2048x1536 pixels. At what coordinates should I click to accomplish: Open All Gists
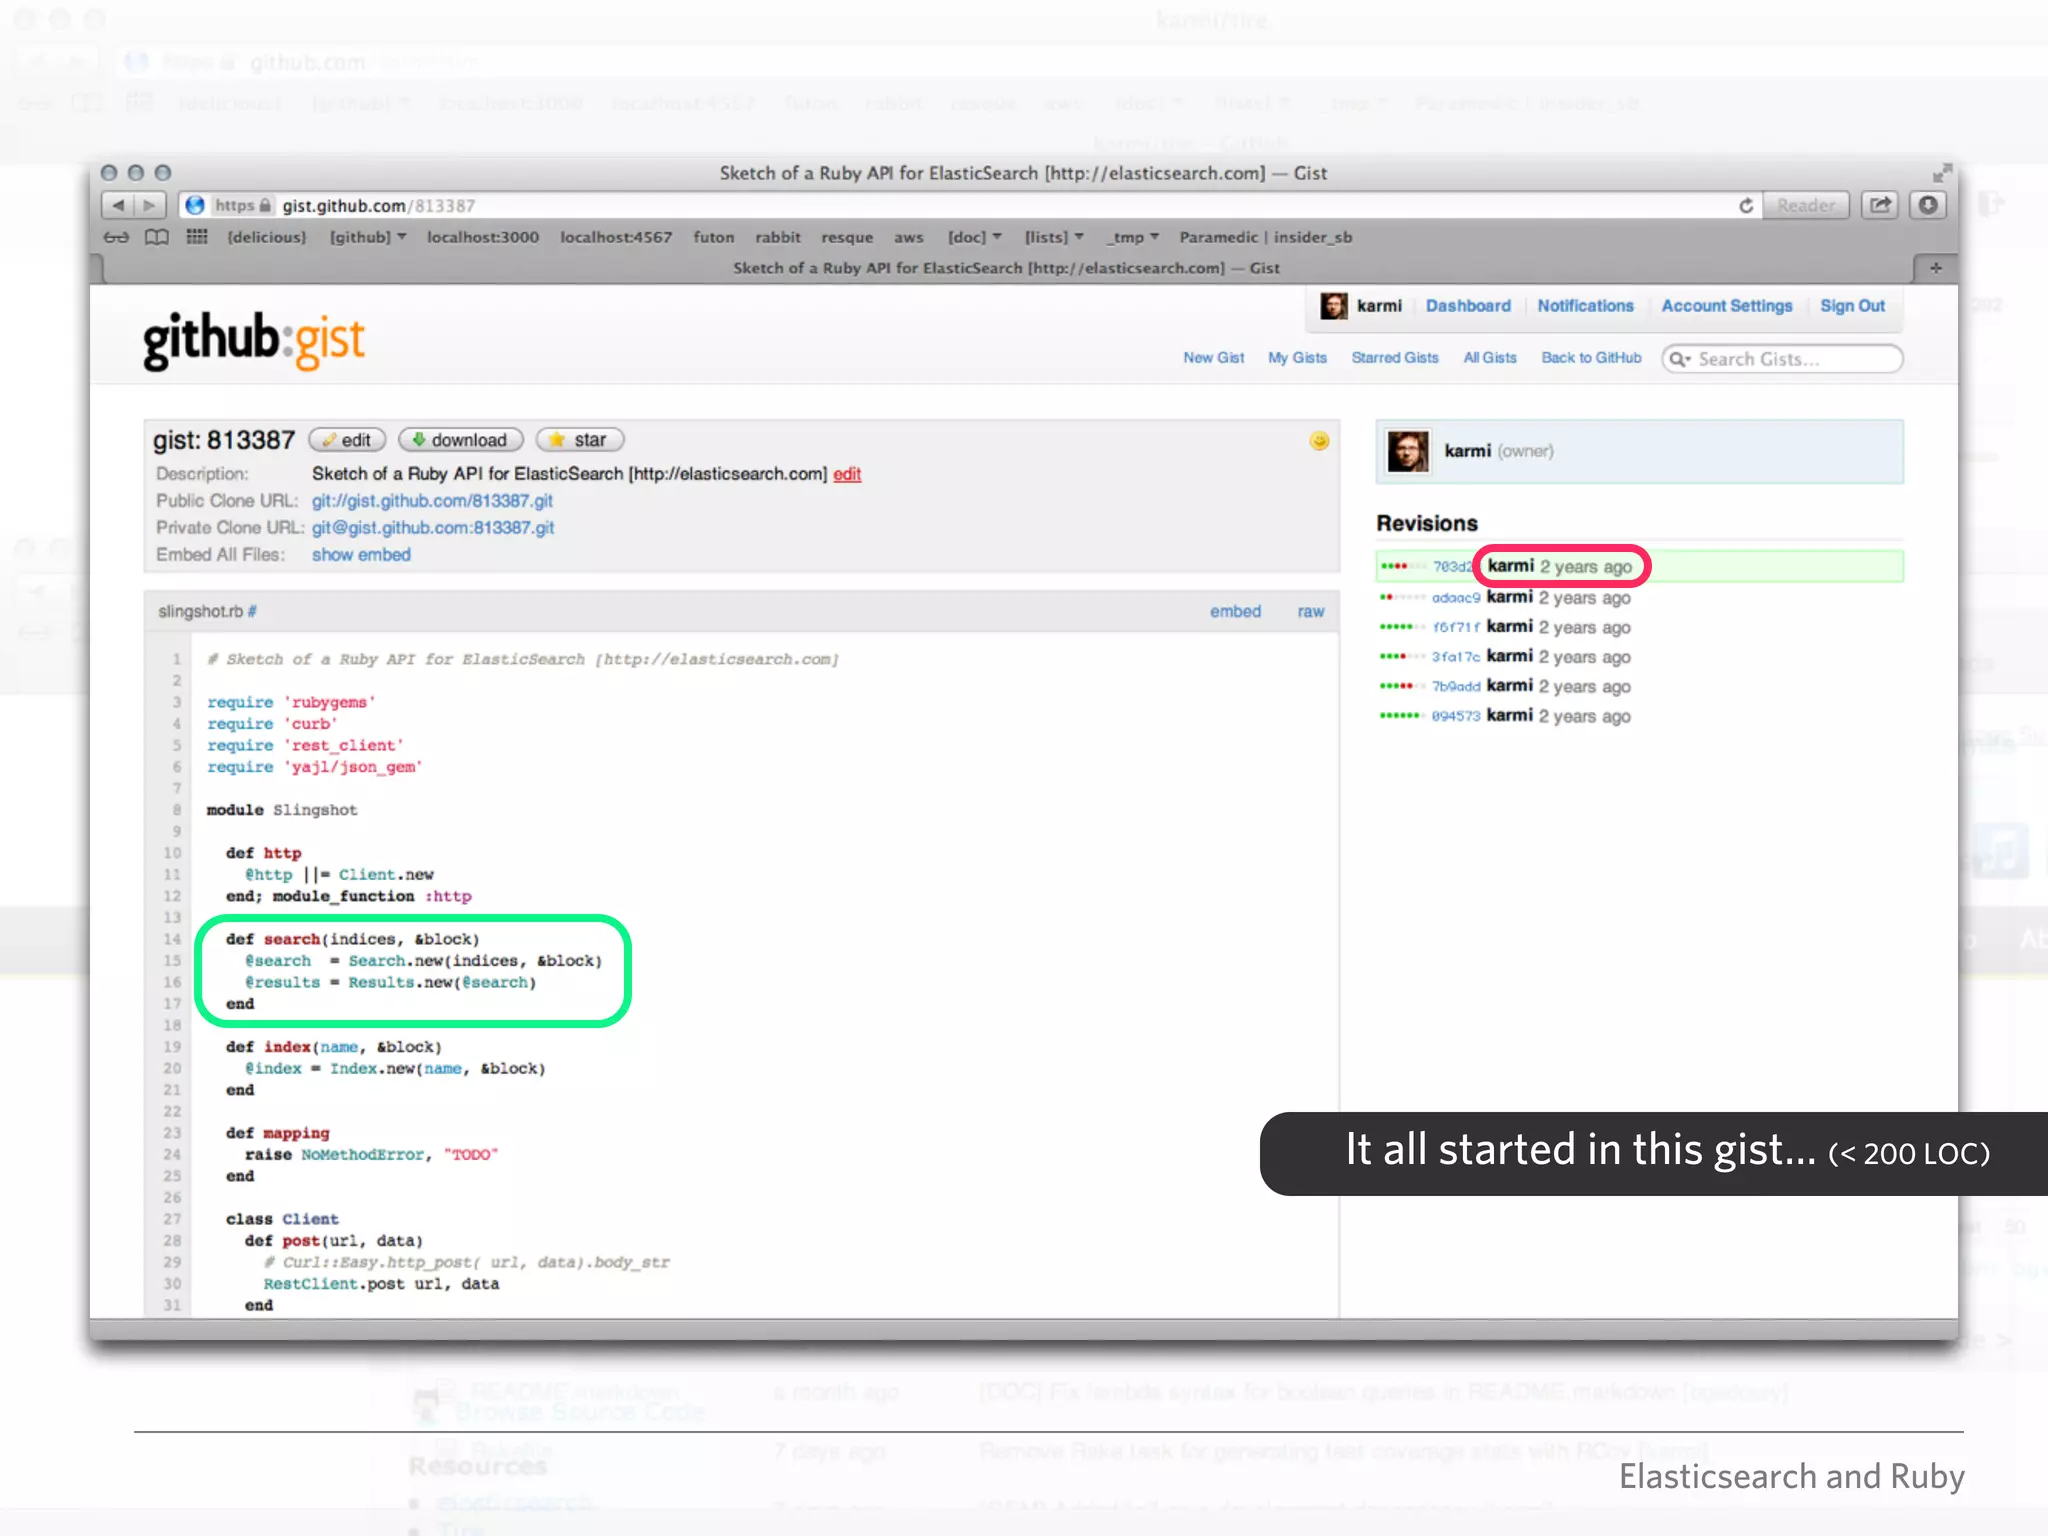(x=1490, y=358)
